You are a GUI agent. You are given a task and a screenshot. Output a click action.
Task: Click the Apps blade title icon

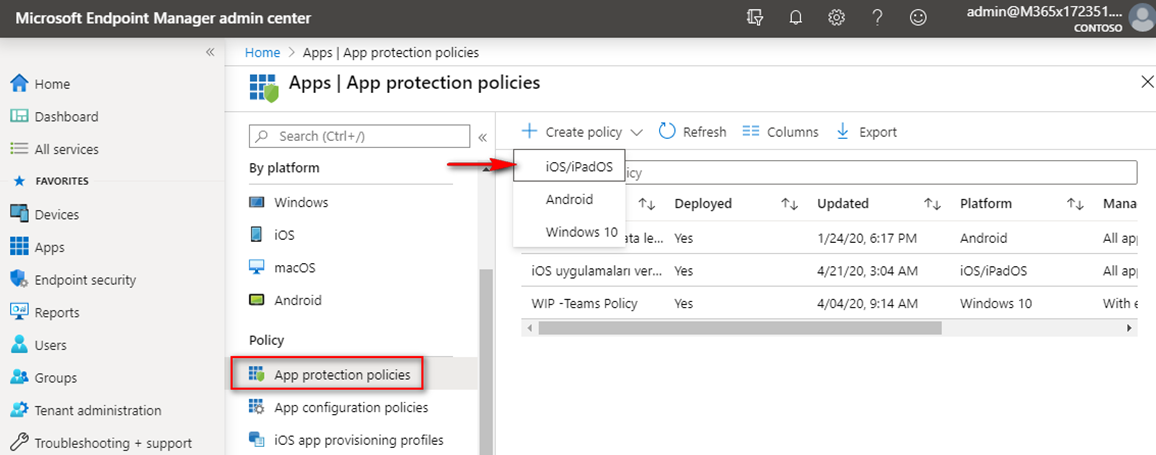point(264,86)
